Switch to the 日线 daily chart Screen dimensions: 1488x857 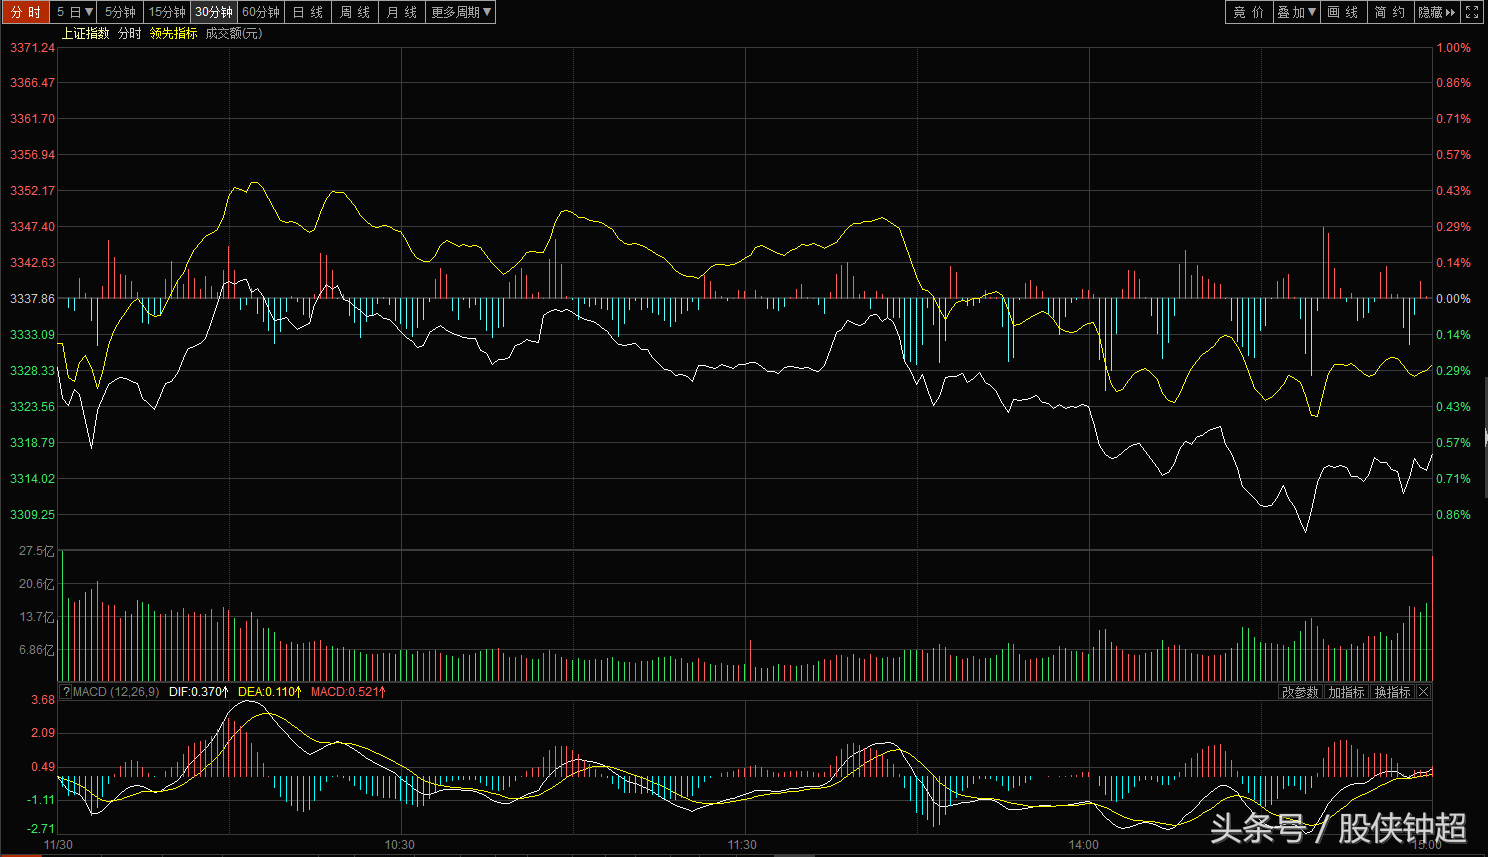point(308,12)
